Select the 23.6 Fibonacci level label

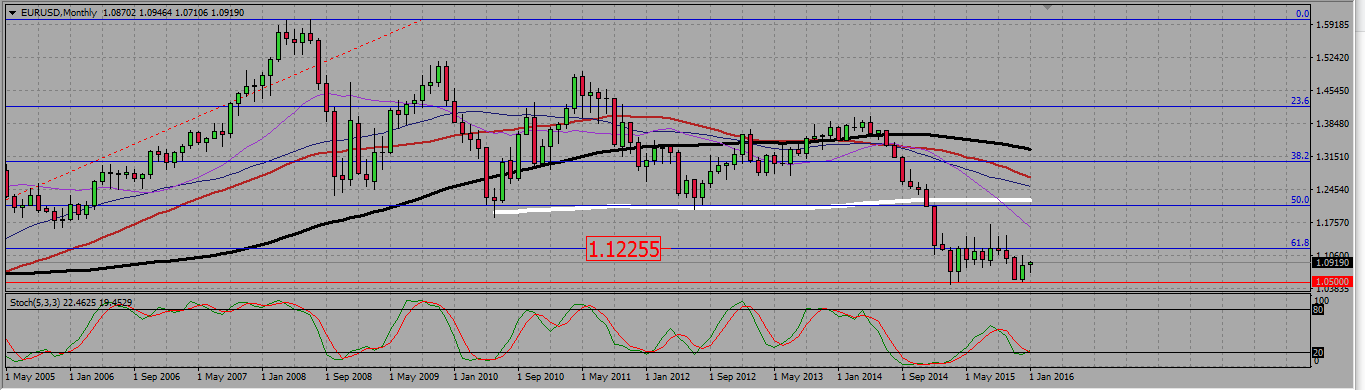click(x=1300, y=101)
